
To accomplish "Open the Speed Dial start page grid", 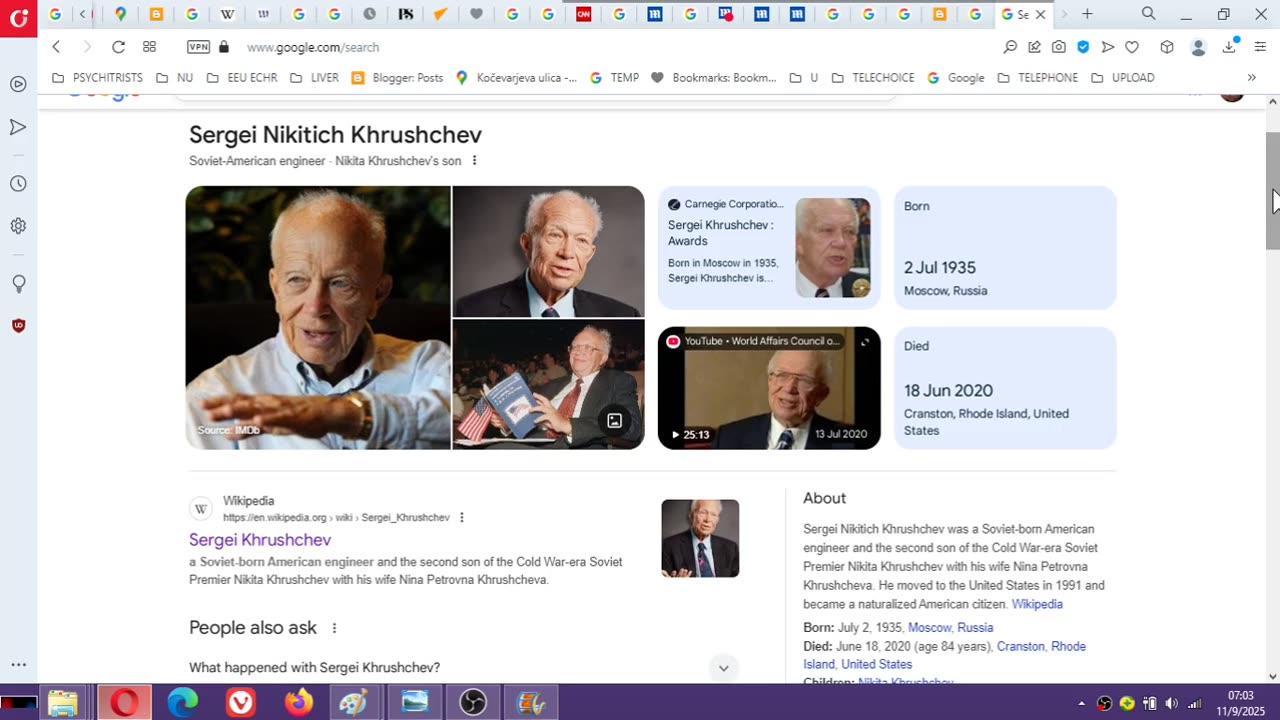I will pyautogui.click(x=149, y=47).
